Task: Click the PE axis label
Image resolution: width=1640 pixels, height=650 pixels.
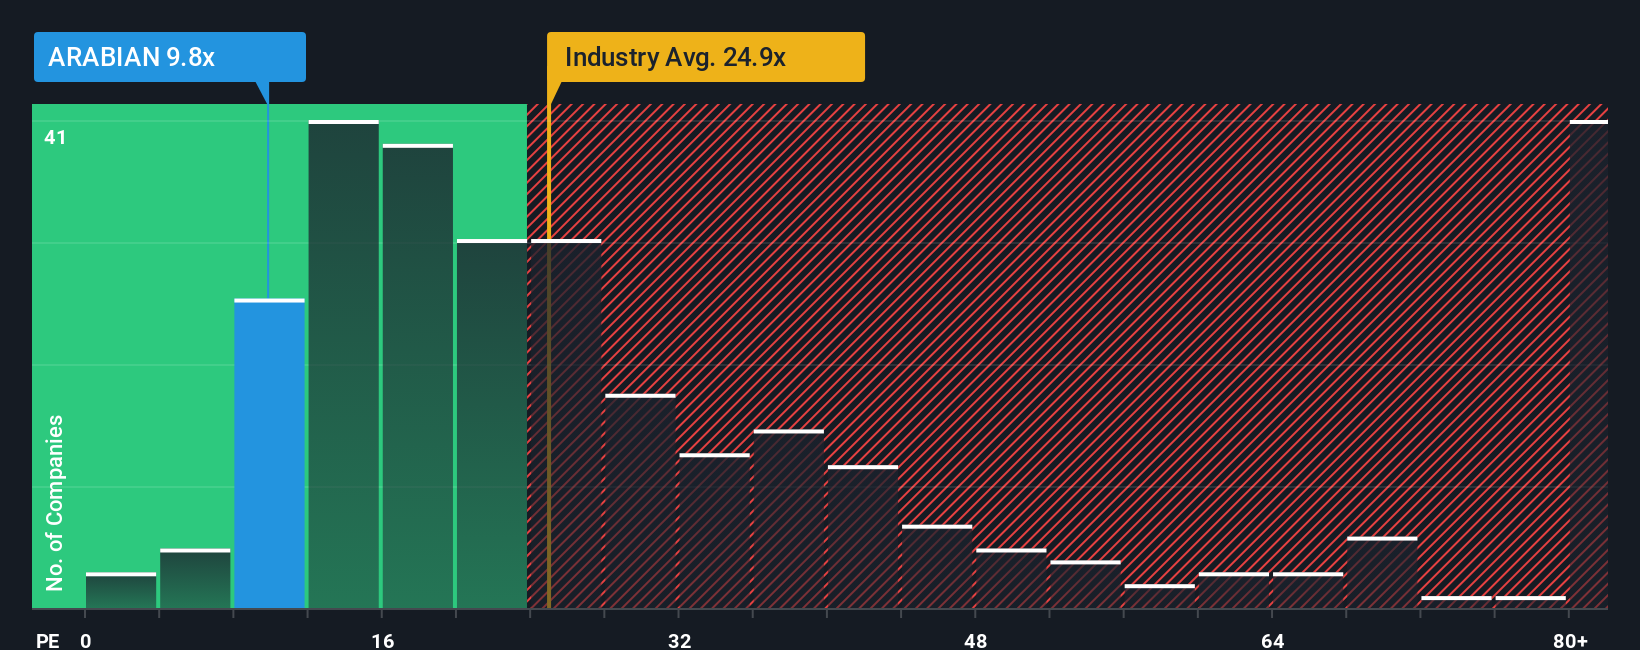Action: click(48, 641)
